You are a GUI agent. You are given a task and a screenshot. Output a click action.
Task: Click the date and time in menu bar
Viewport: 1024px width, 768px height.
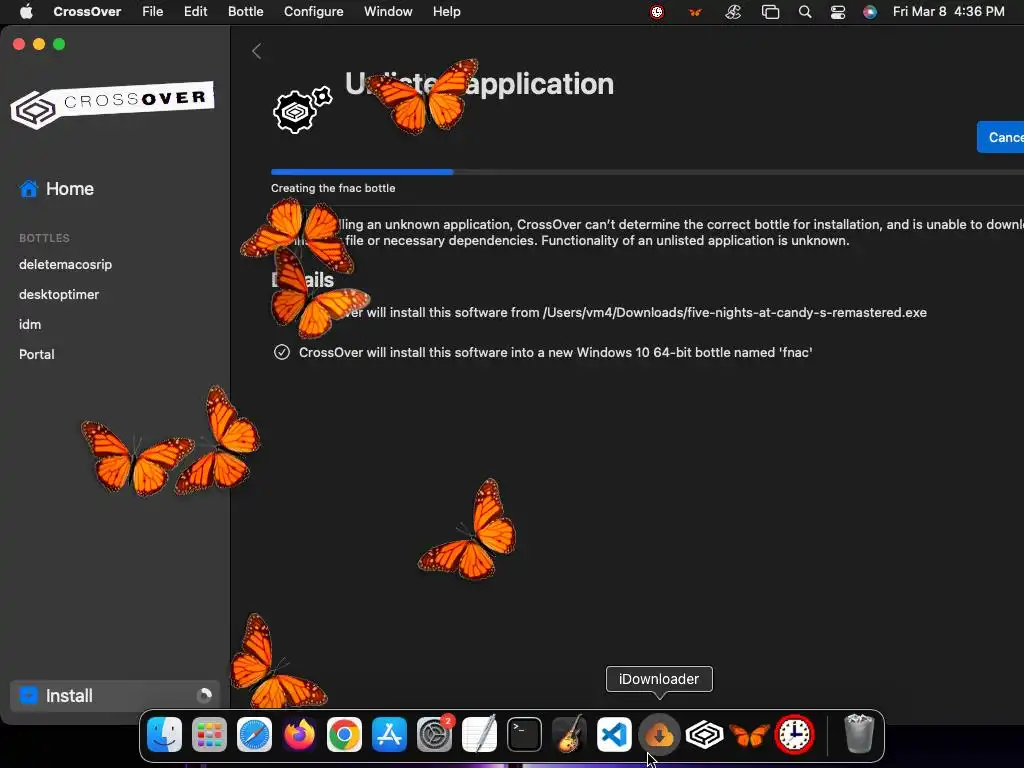pos(948,12)
